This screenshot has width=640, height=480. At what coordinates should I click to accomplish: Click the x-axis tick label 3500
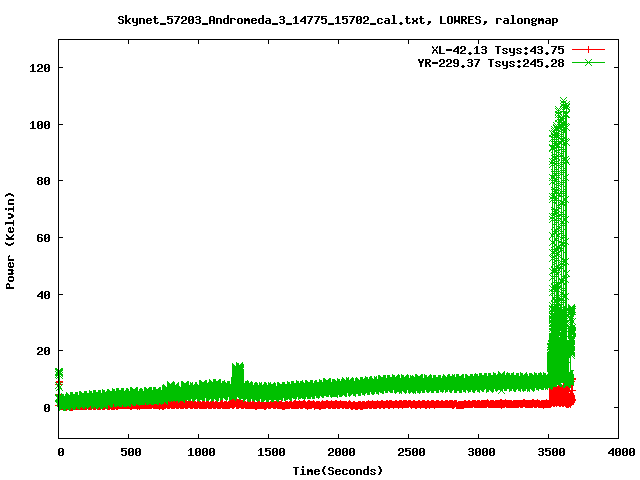[x=551, y=452]
